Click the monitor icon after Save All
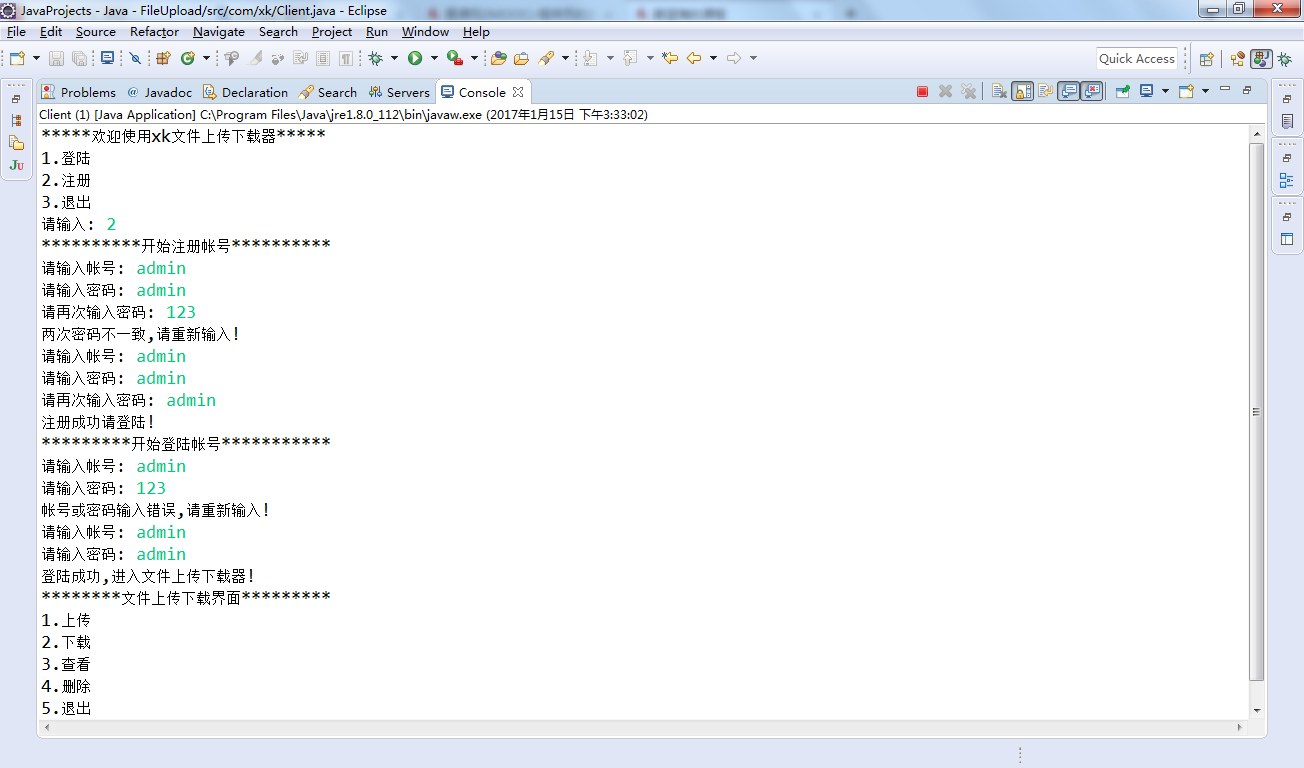 [107, 58]
